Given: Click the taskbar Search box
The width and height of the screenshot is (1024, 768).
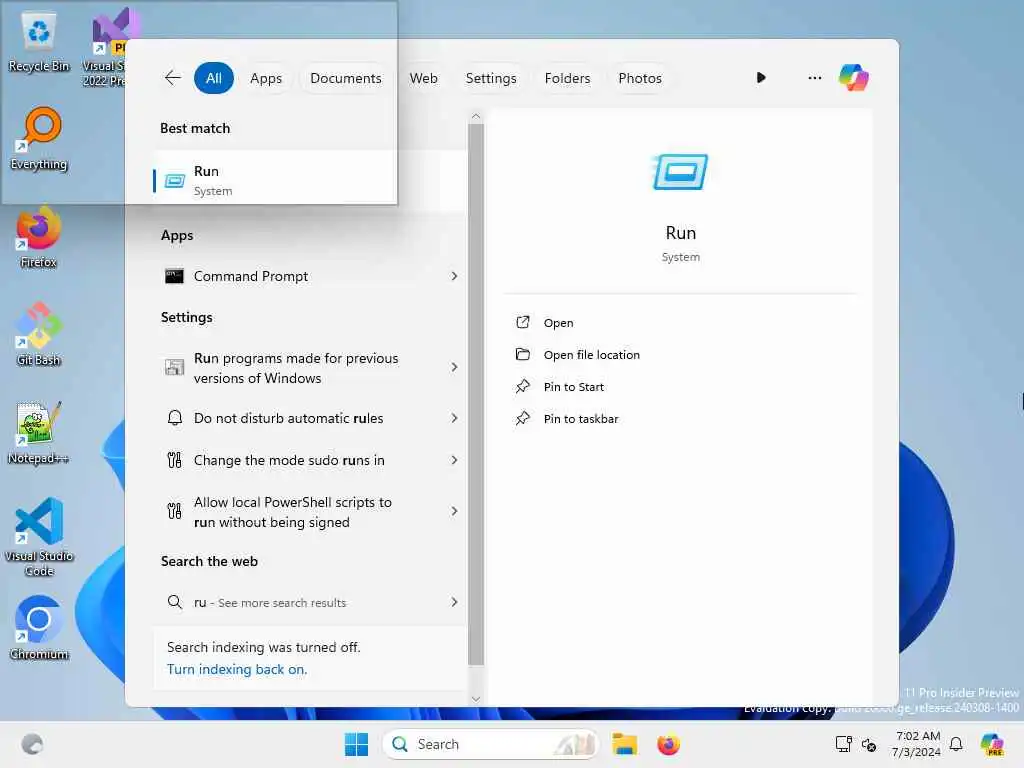Looking at the screenshot, I should [x=490, y=744].
